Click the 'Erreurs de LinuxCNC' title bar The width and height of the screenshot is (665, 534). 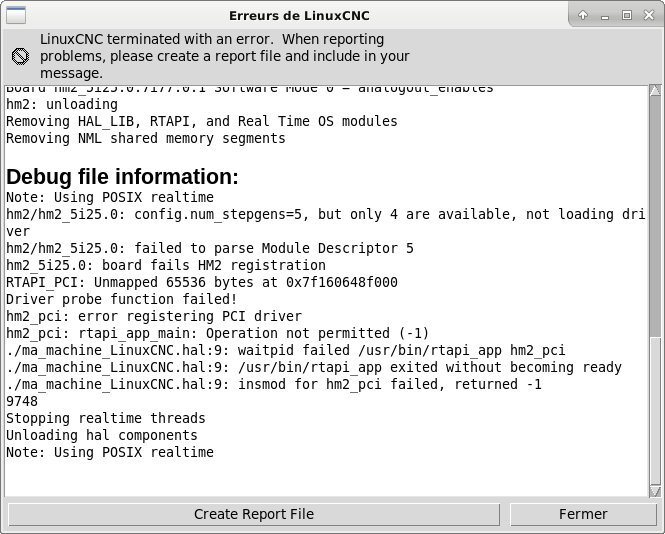pyautogui.click(x=299, y=16)
